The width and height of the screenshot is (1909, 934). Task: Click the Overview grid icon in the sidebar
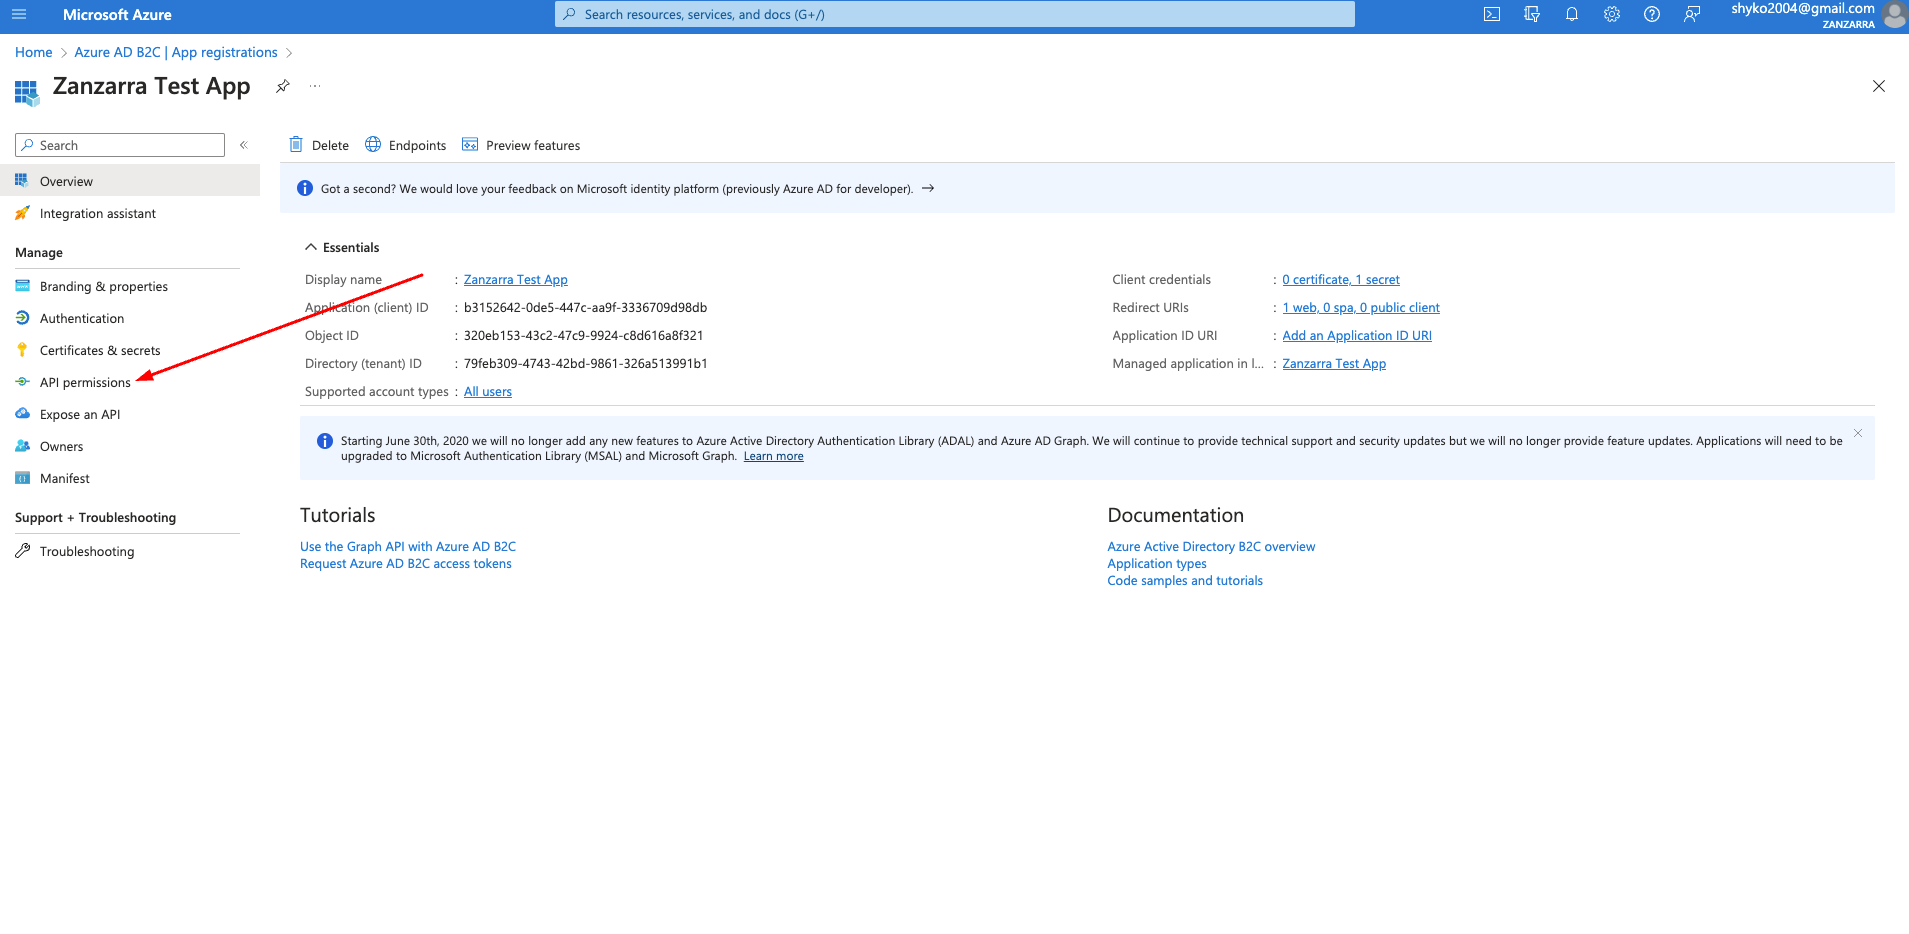tap(22, 180)
